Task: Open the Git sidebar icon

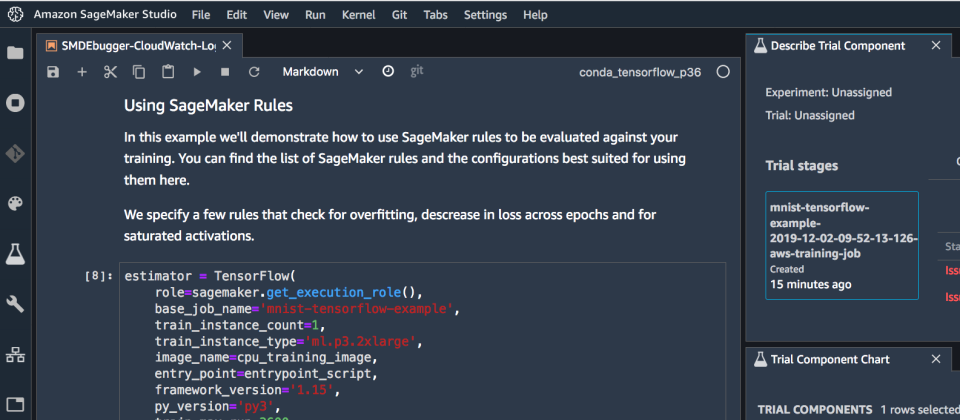Action: 15,153
